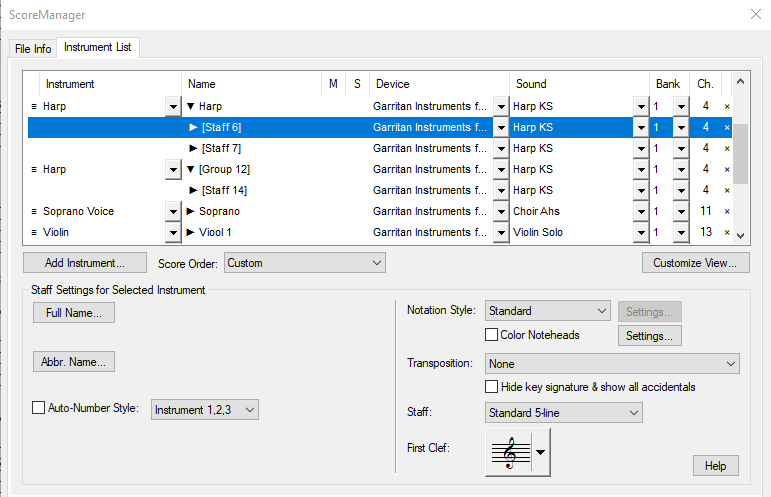Expand the Soprano row disclosure triangle
771x497 pixels.
point(191,212)
